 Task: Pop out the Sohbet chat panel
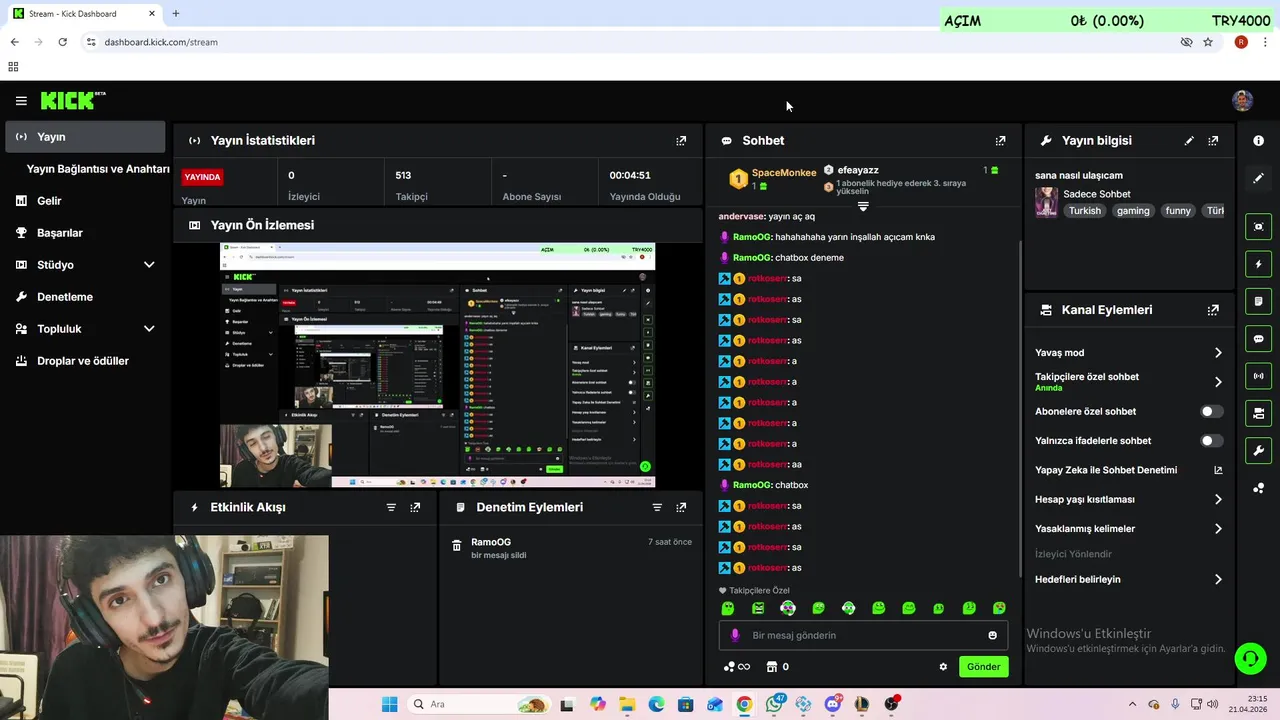coord(1000,141)
